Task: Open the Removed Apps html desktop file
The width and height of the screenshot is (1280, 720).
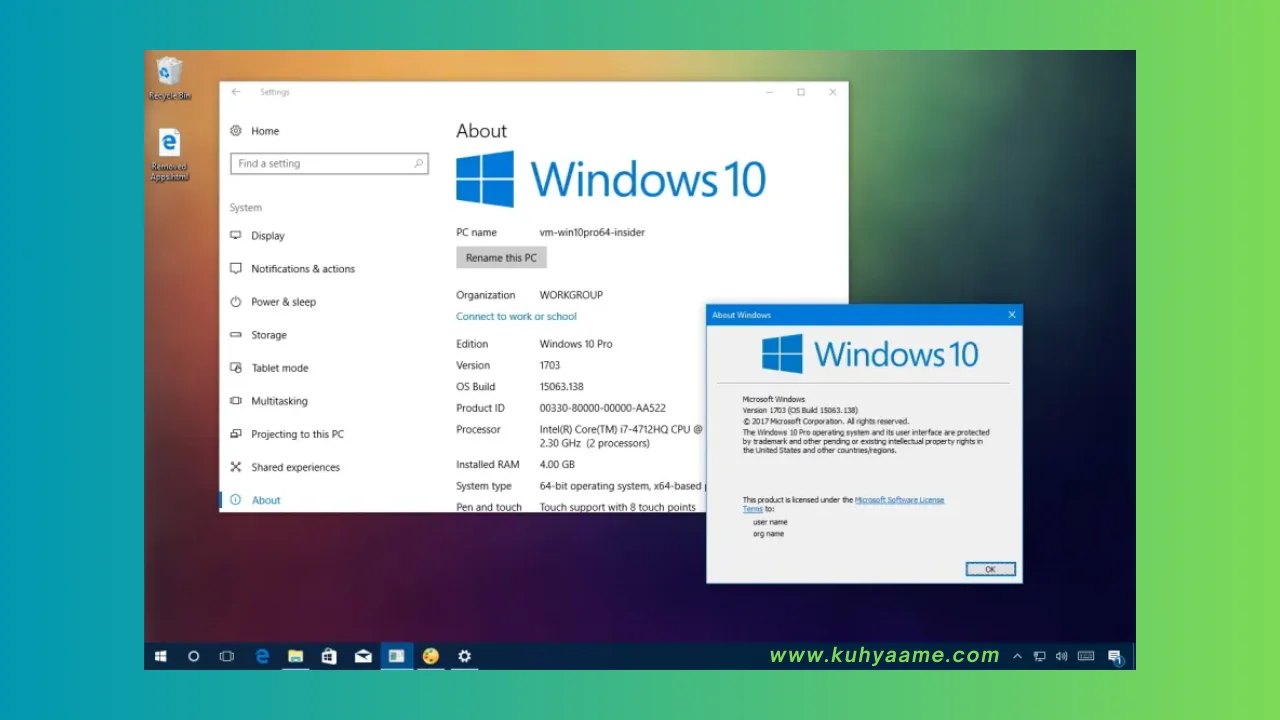Action: point(169,154)
